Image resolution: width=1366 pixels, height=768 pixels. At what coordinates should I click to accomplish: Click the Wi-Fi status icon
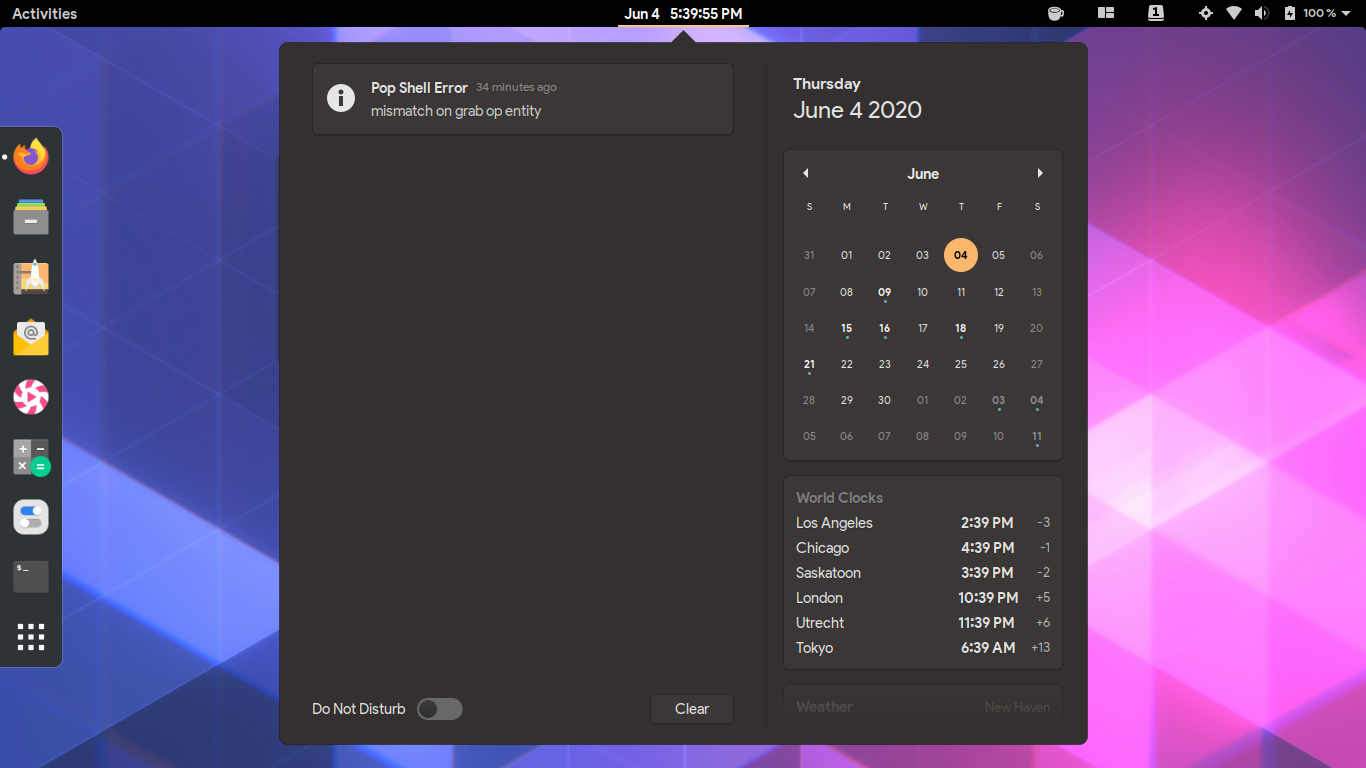click(x=1234, y=13)
